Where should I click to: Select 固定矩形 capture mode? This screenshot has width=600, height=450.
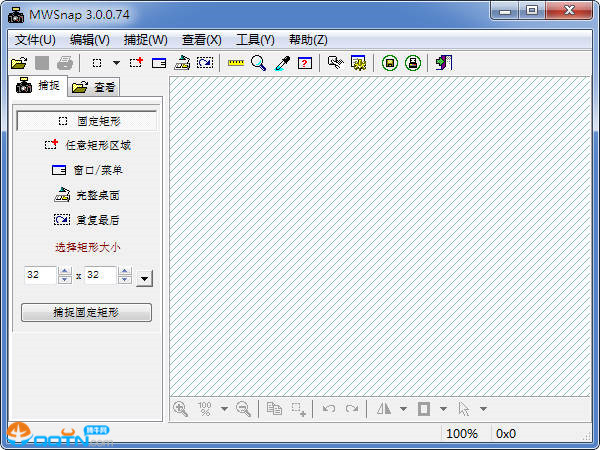[x=87, y=120]
